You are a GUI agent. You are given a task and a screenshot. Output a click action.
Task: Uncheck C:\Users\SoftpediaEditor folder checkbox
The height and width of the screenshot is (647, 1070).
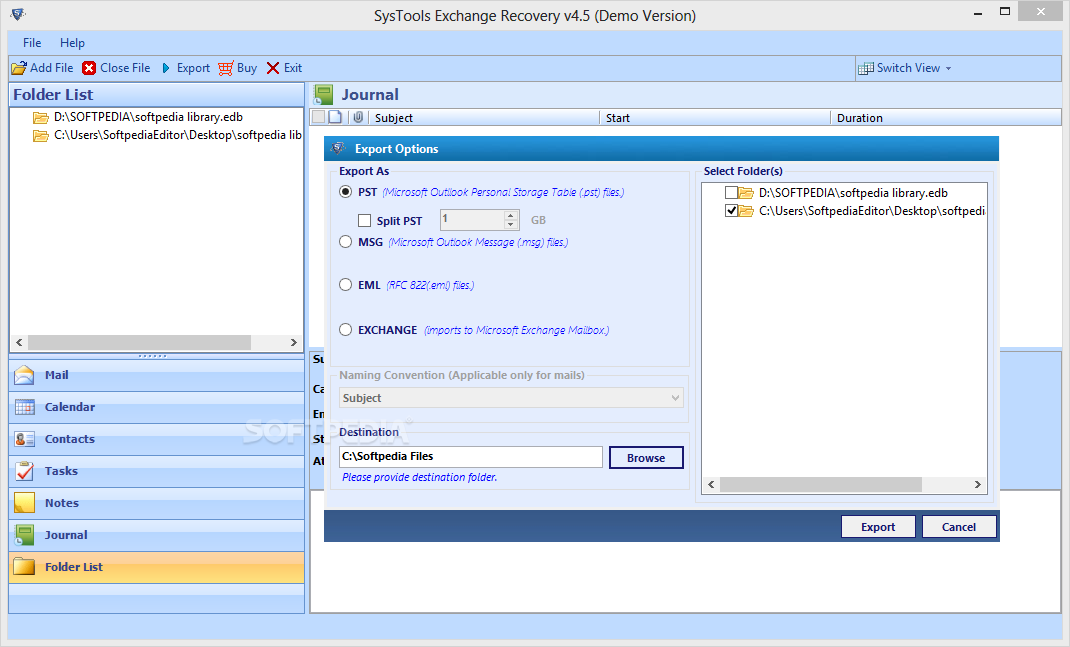(x=731, y=211)
